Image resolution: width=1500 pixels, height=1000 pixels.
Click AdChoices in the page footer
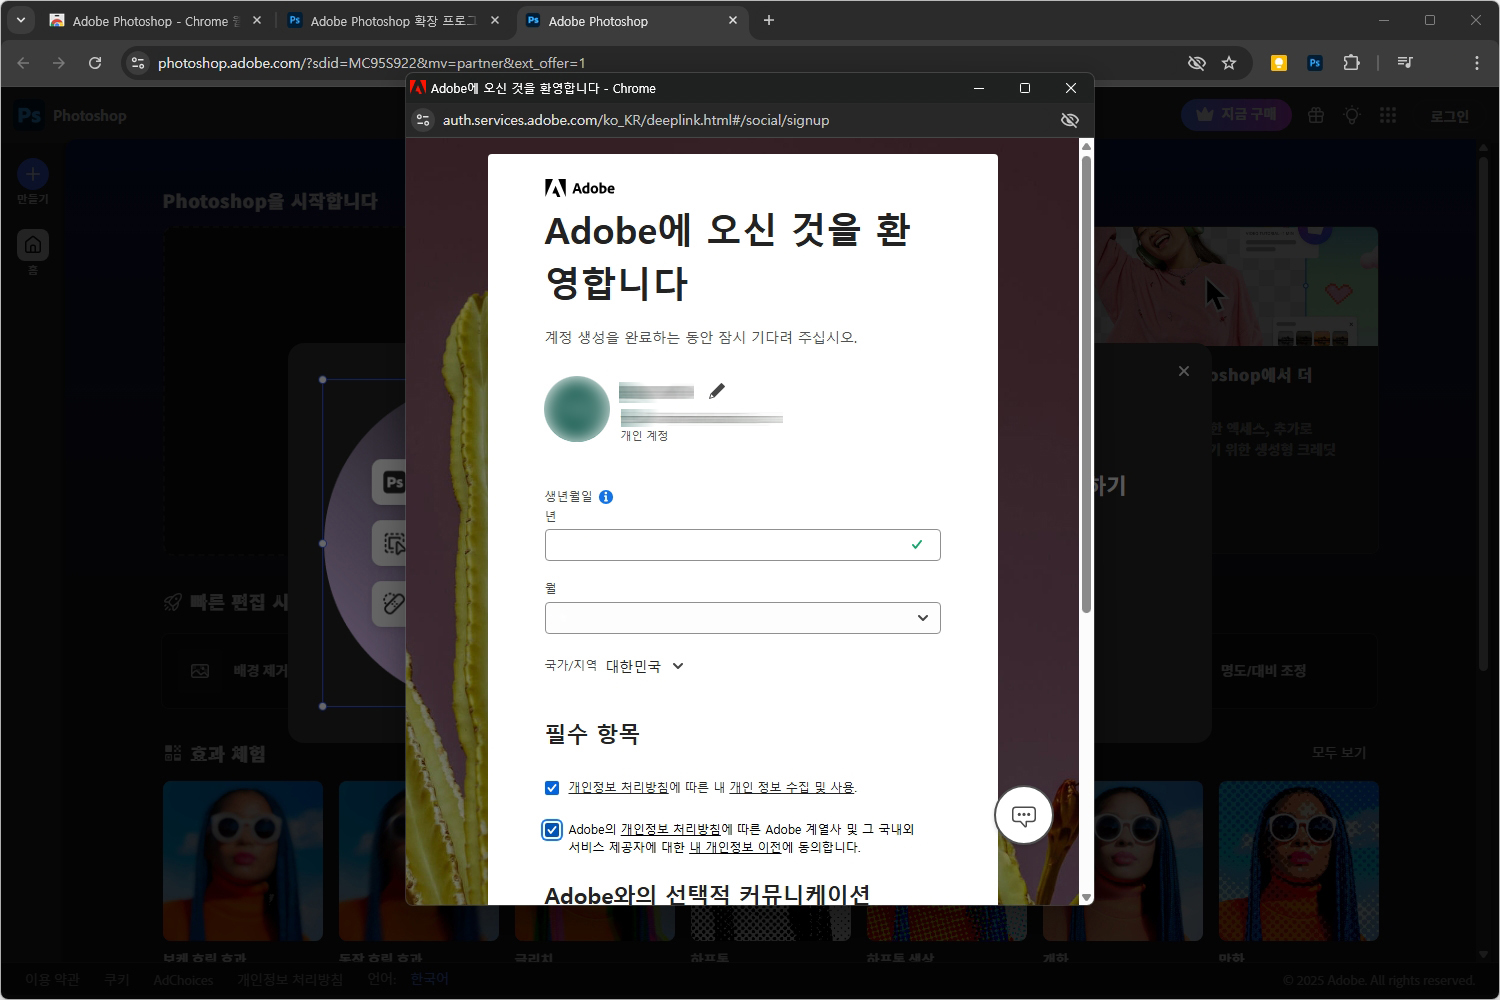pyautogui.click(x=183, y=980)
